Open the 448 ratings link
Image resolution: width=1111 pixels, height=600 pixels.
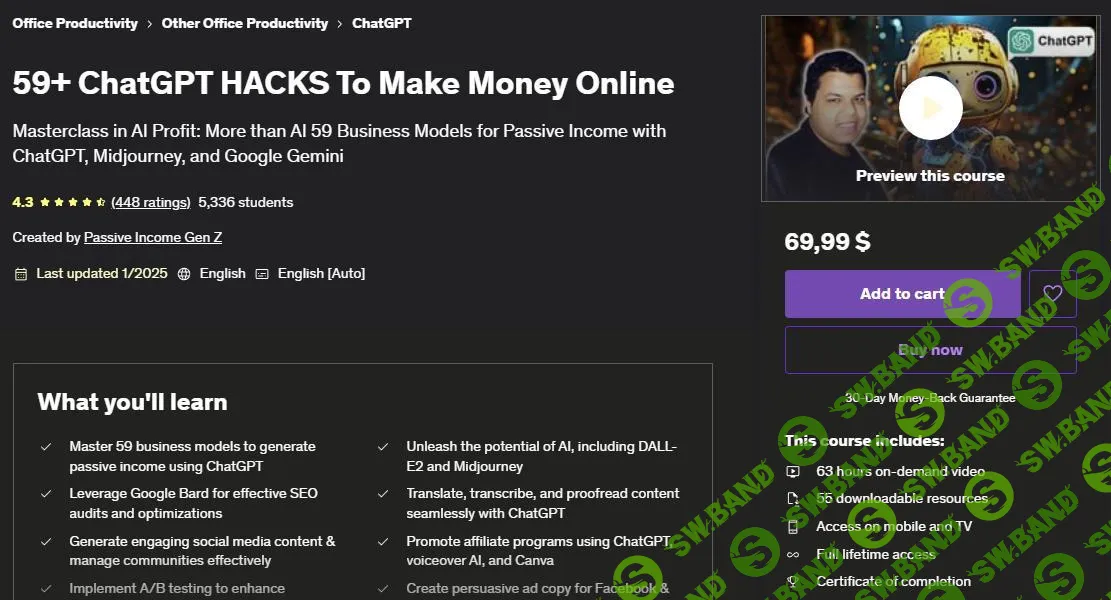(x=151, y=203)
